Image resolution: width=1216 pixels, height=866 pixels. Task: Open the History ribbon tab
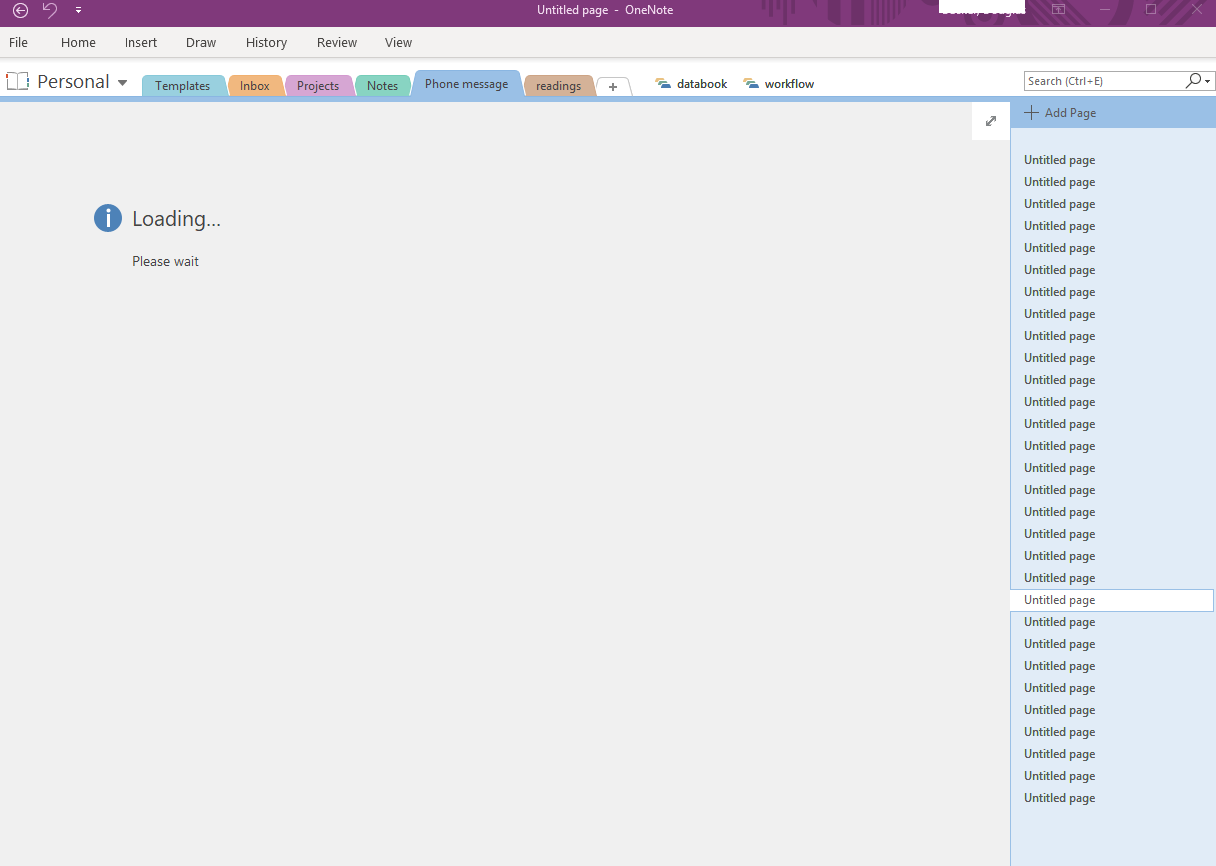266,43
